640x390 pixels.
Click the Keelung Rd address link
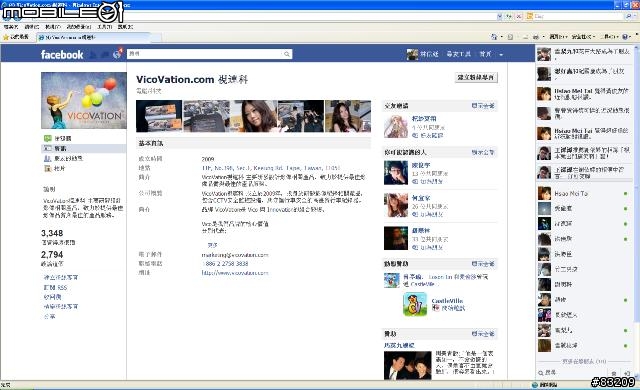(271, 168)
